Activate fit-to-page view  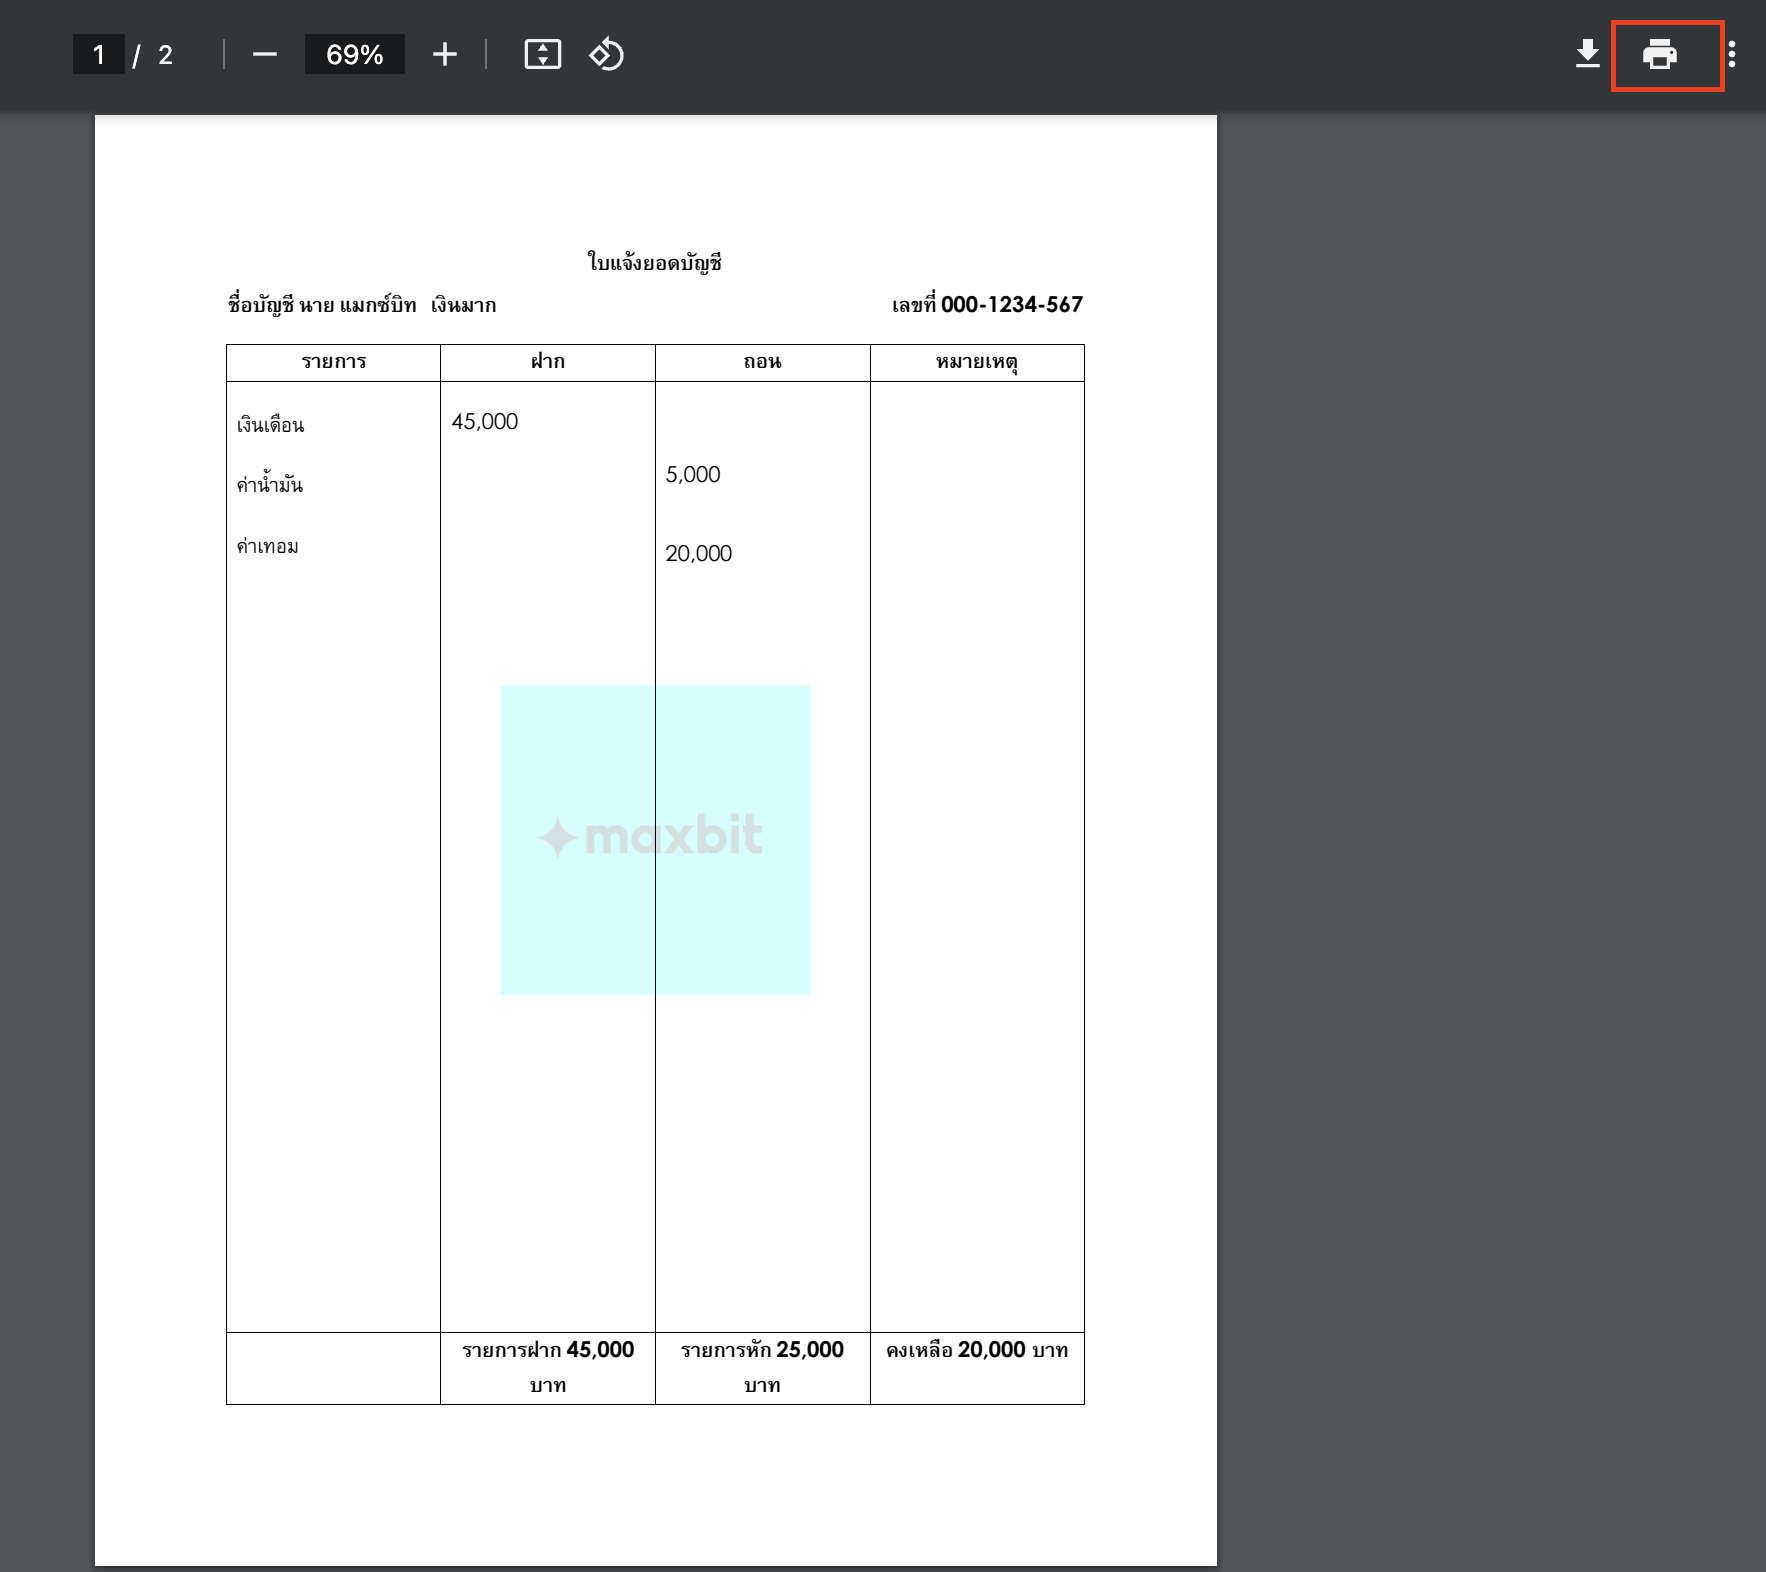click(543, 55)
